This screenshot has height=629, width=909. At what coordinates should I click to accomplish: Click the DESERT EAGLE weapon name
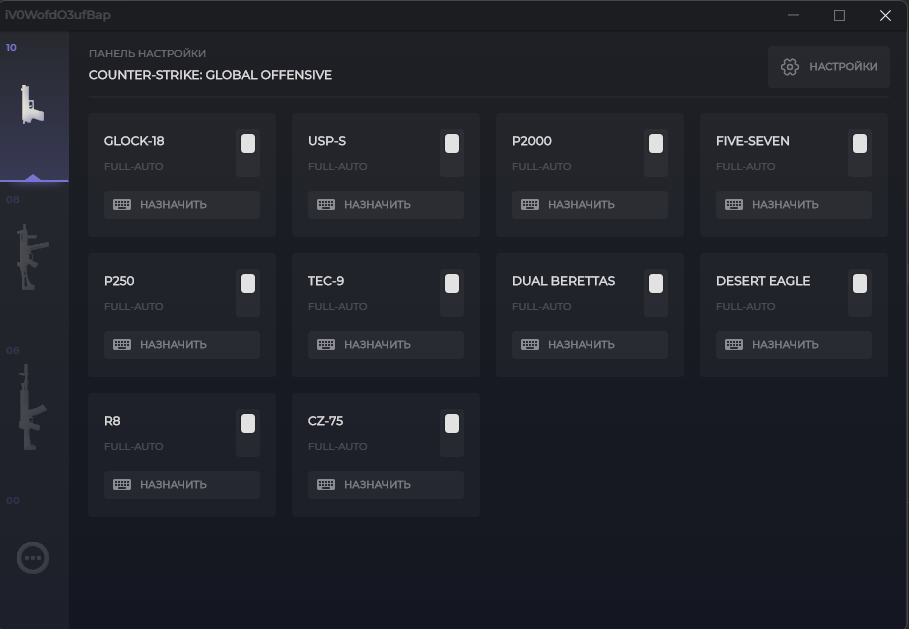(763, 281)
